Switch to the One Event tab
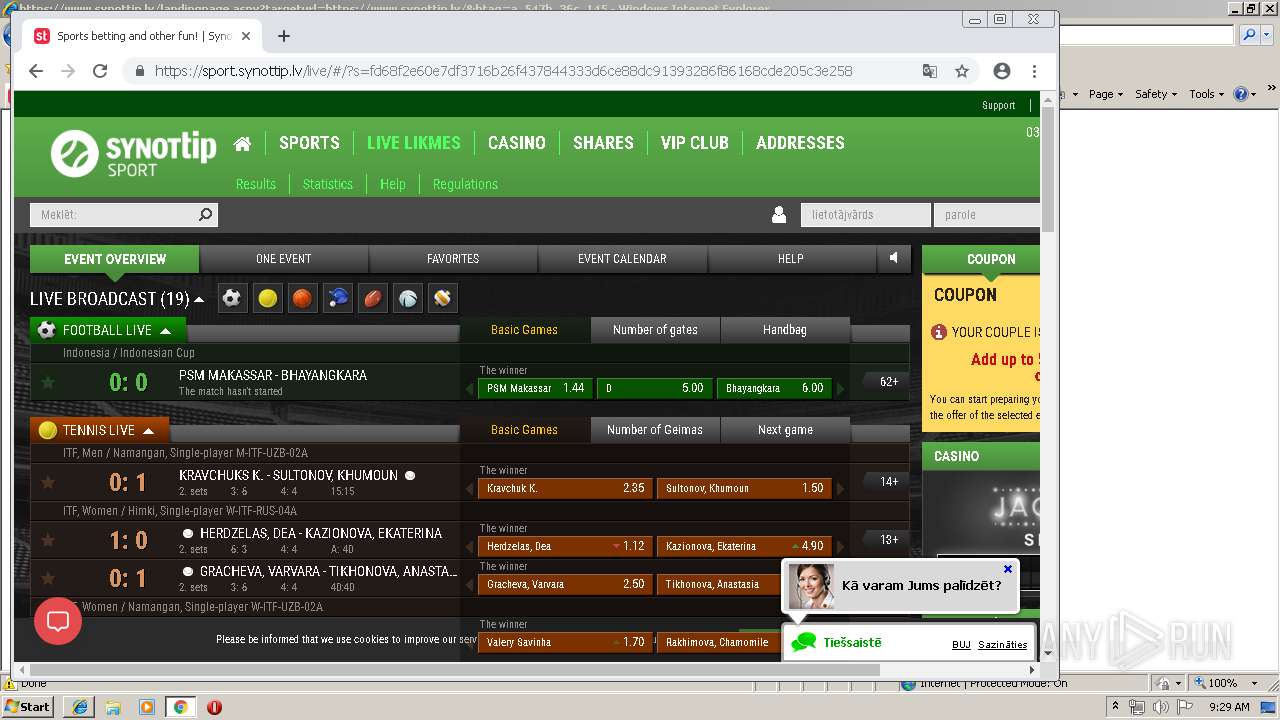 pos(284,258)
